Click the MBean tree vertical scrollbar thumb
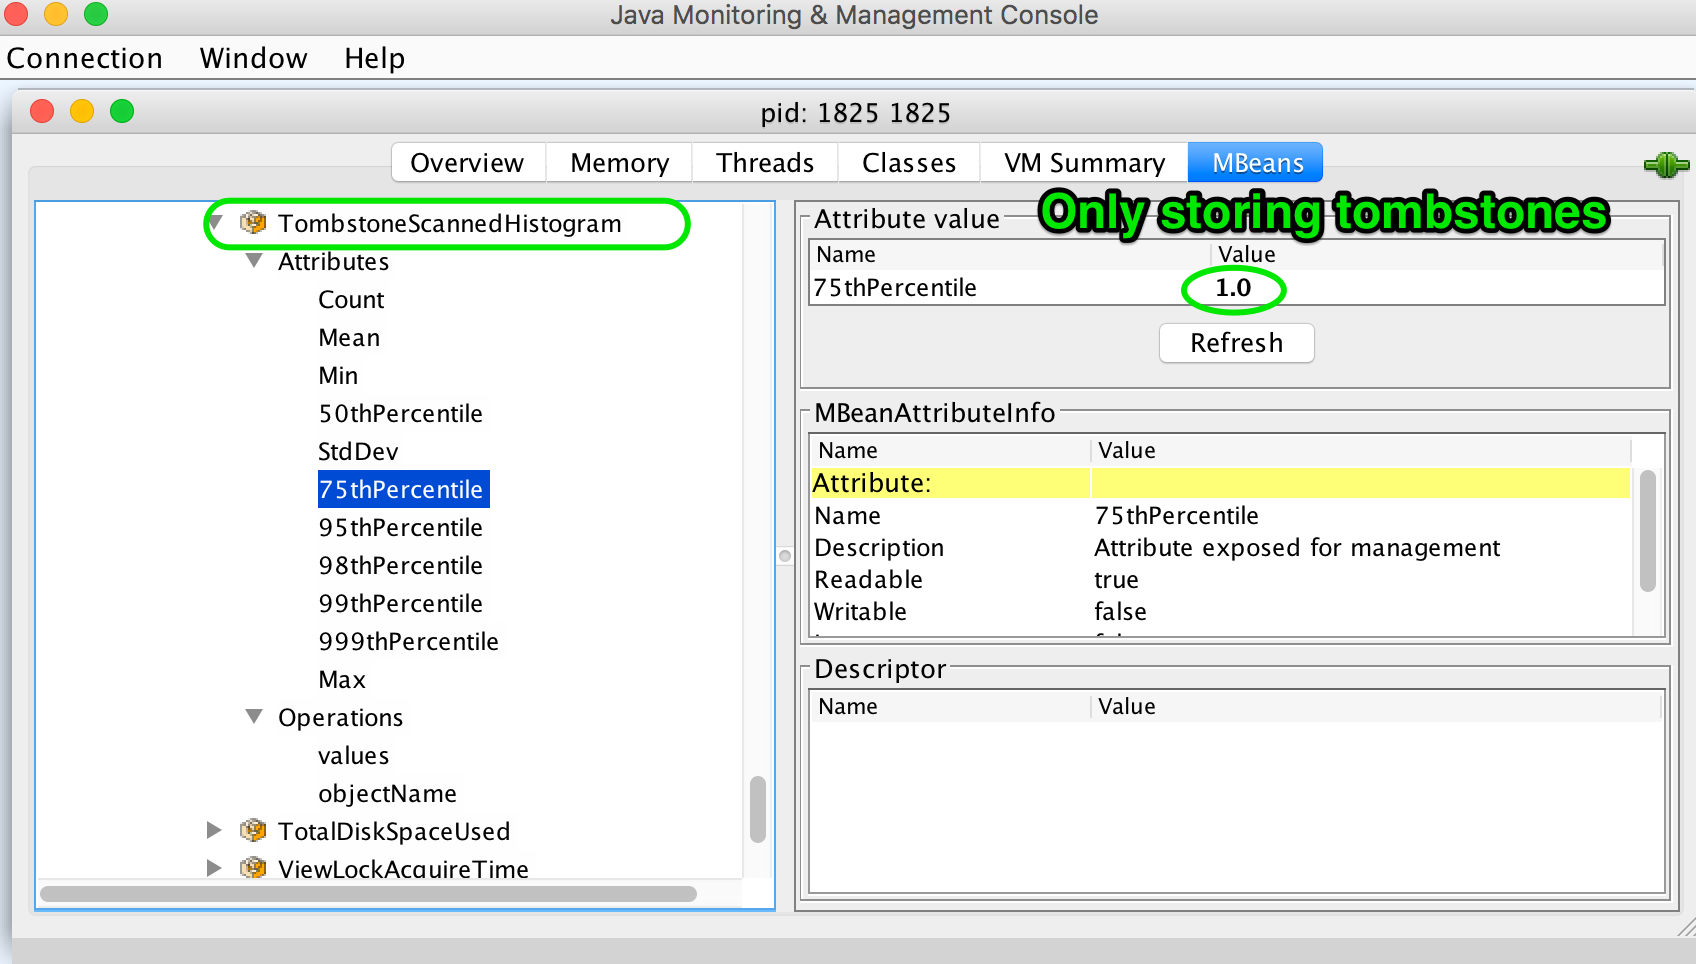 click(758, 809)
